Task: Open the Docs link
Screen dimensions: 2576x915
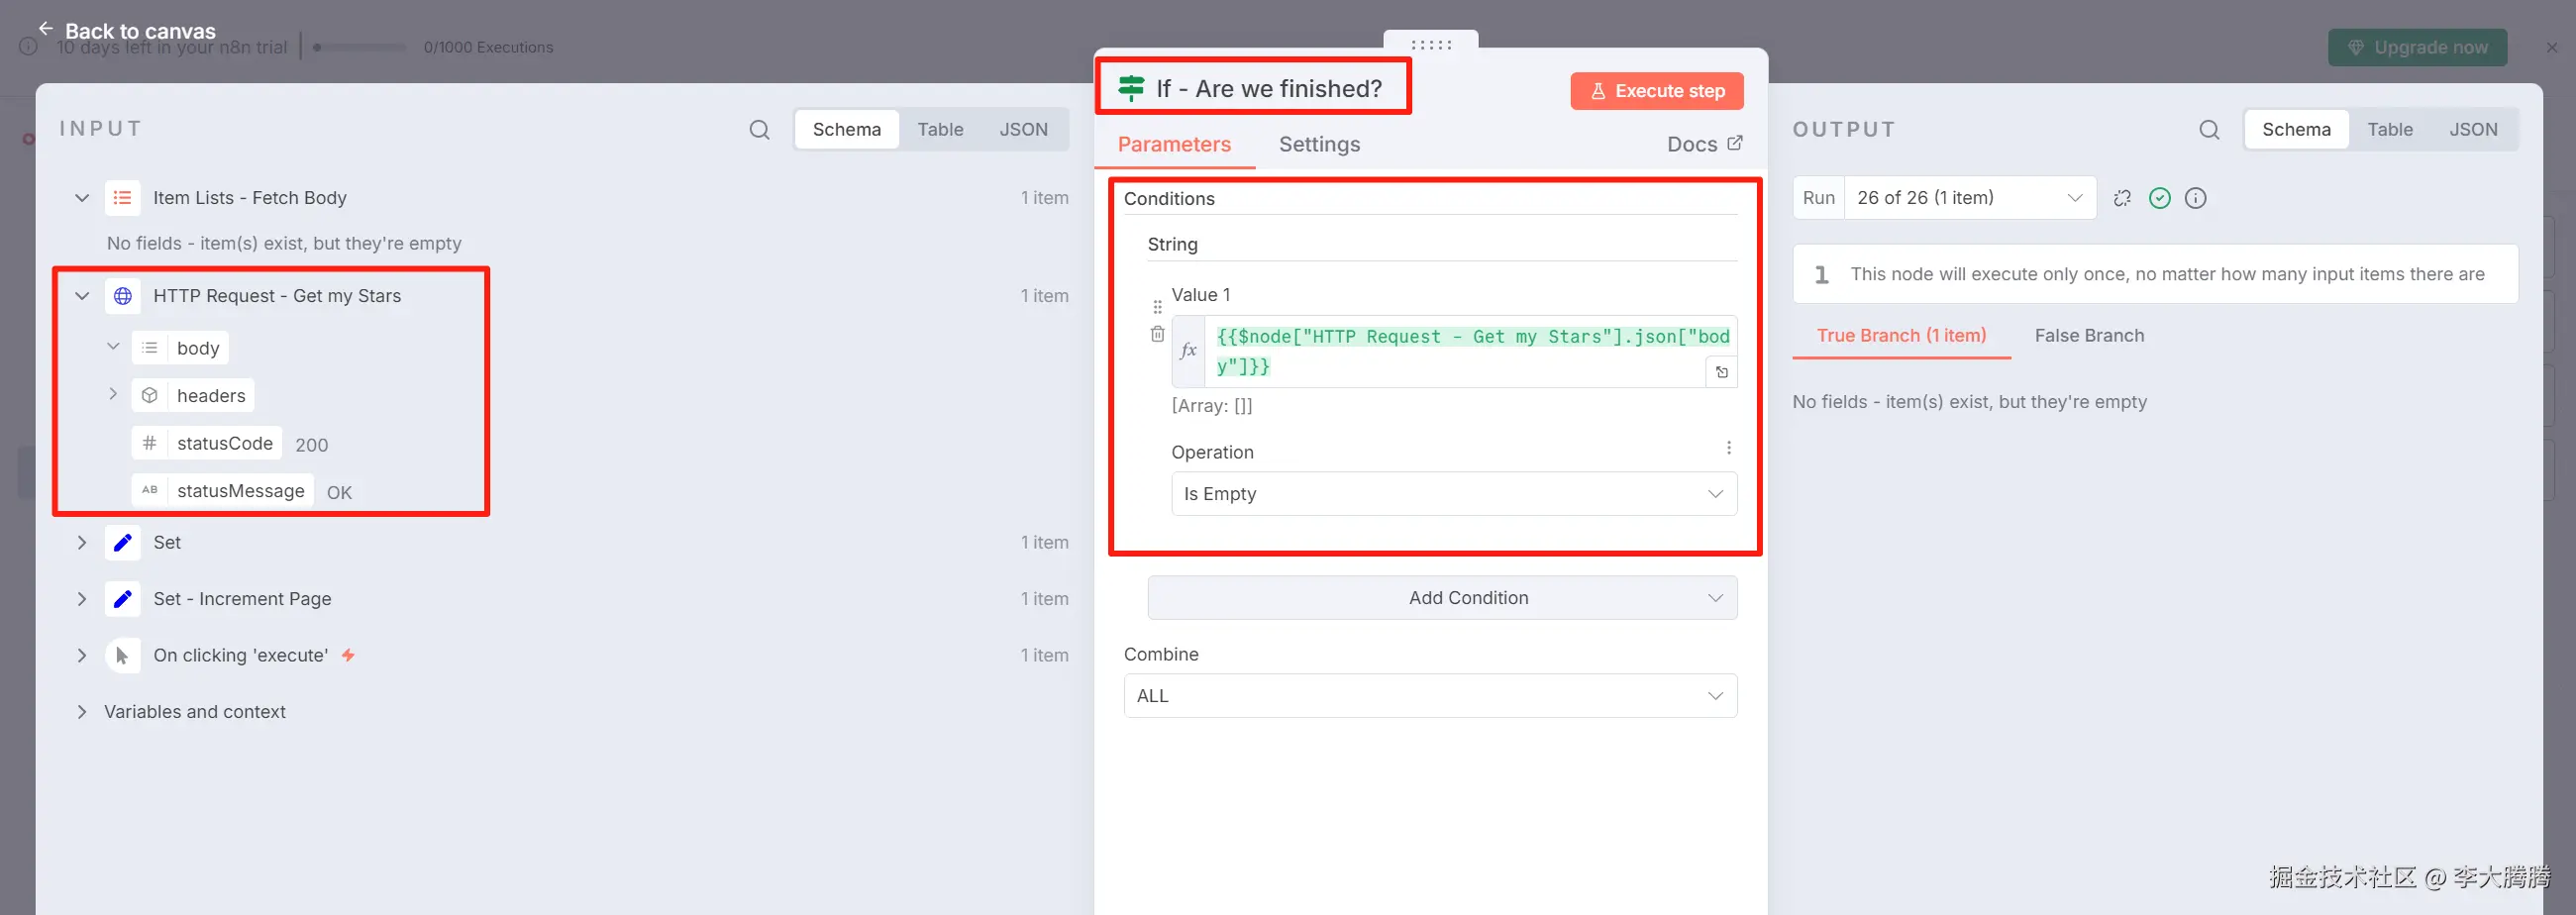Action: pos(1704,144)
